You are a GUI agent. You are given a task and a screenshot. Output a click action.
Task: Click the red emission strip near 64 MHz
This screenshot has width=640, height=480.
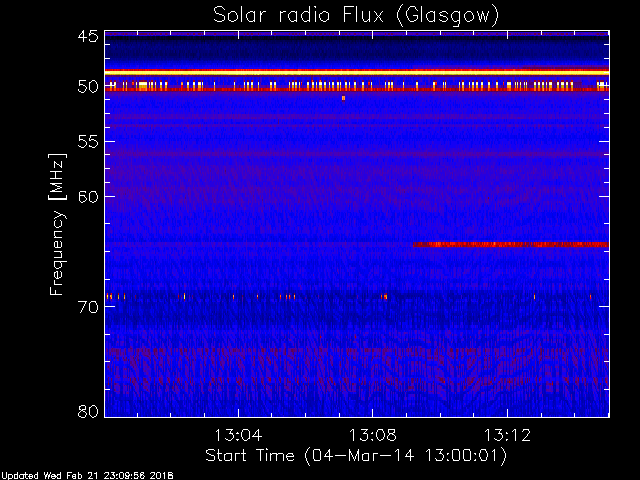pos(511,244)
